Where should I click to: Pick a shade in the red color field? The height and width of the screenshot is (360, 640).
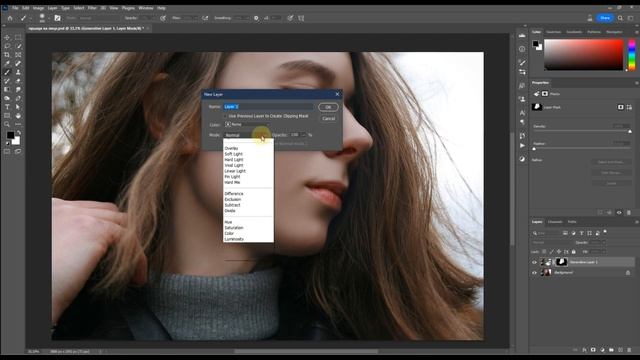click(584, 55)
